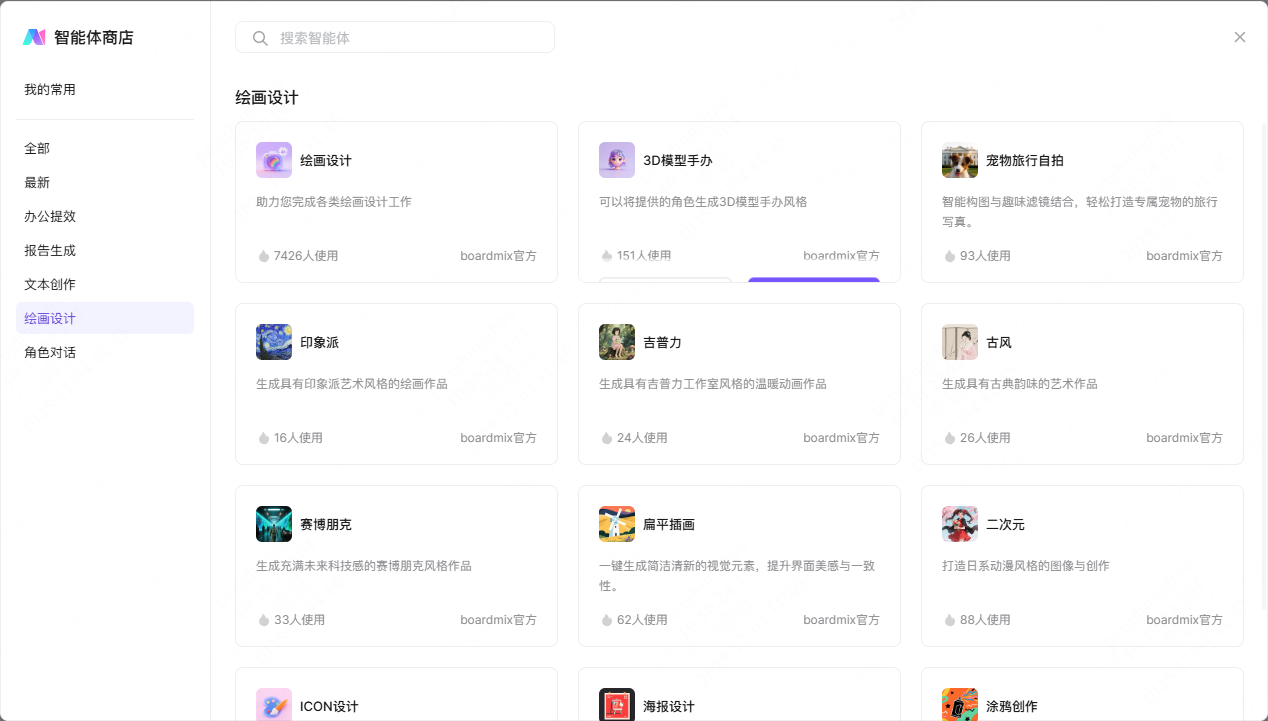The width and height of the screenshot is (1268, 721).
Task: Click description 生成具有吉普力工作室风格的温暖动画作品
Action: tap(713, 384)
